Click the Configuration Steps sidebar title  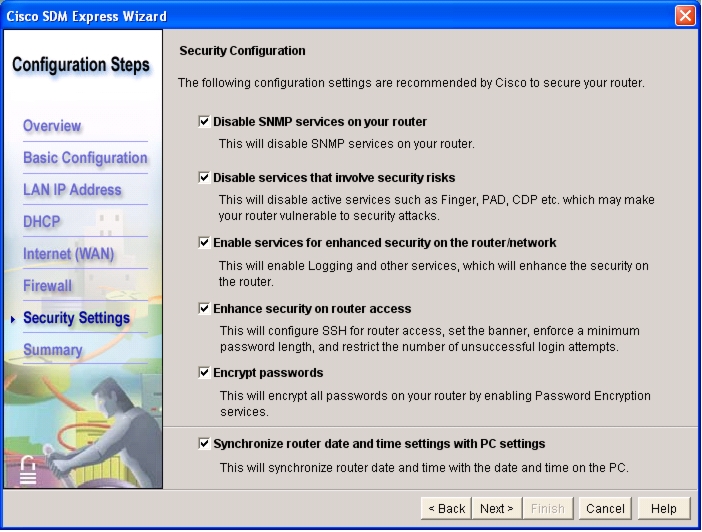point(81,65)
